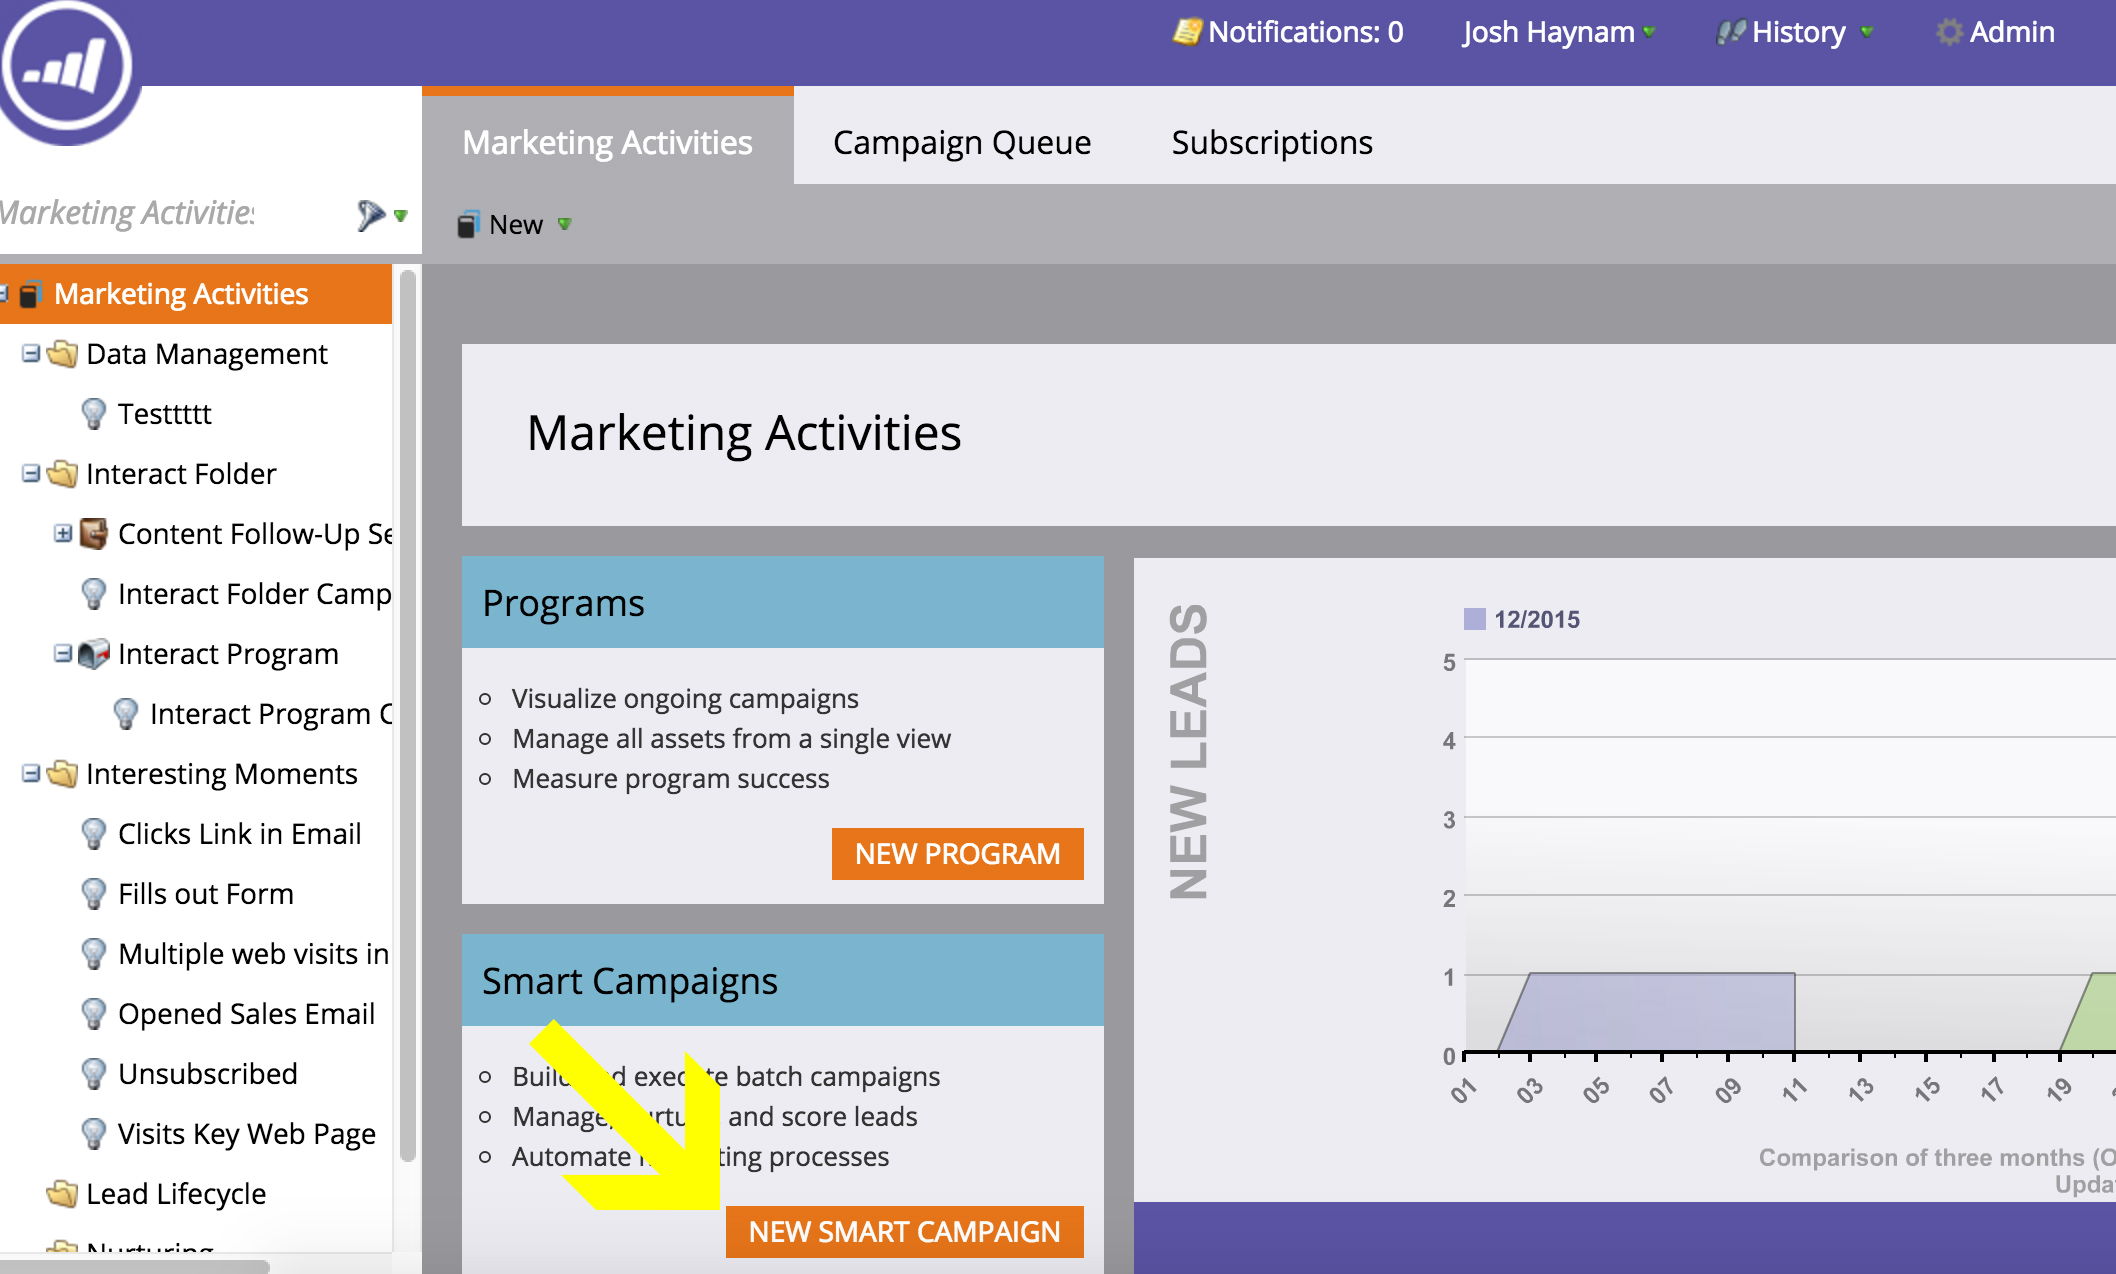Screen dimensions: 2116x1274
Task: Click the Lead Lifecycle folder icon
Action: [62, 1192]
